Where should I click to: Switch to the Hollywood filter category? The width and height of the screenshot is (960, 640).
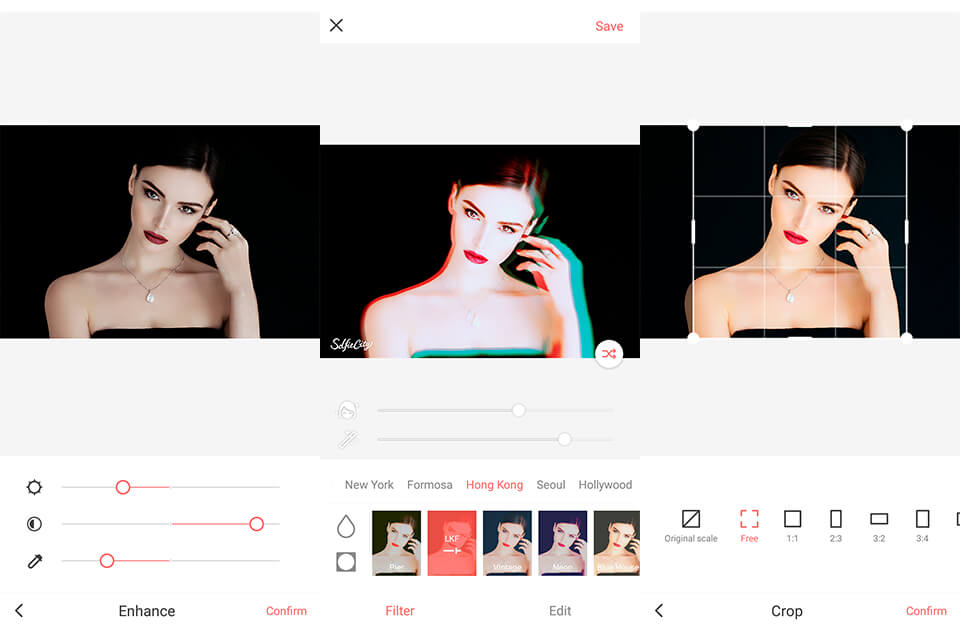(x=605, y=484)
